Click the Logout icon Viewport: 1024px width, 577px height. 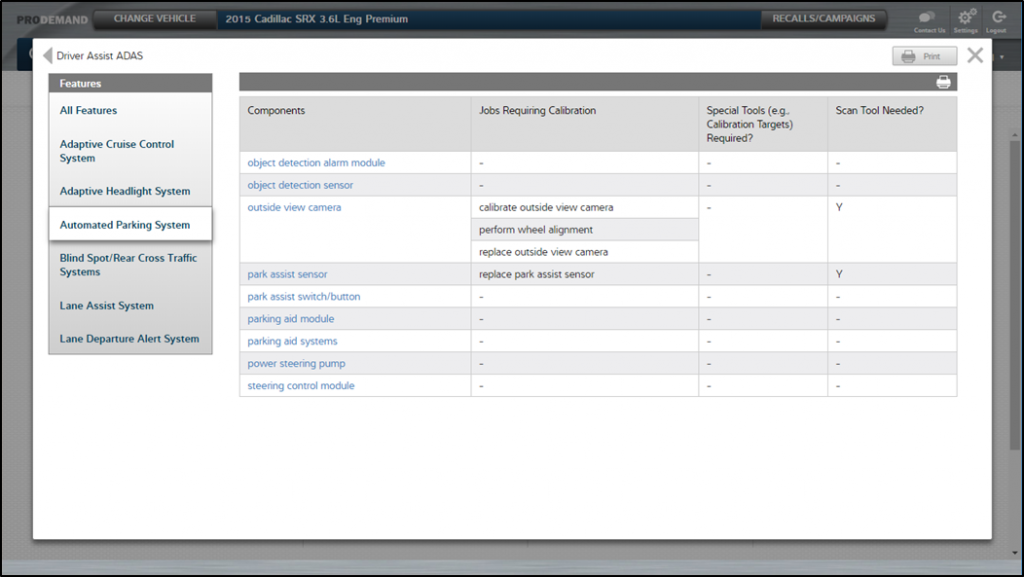click(x=997, y=18)
